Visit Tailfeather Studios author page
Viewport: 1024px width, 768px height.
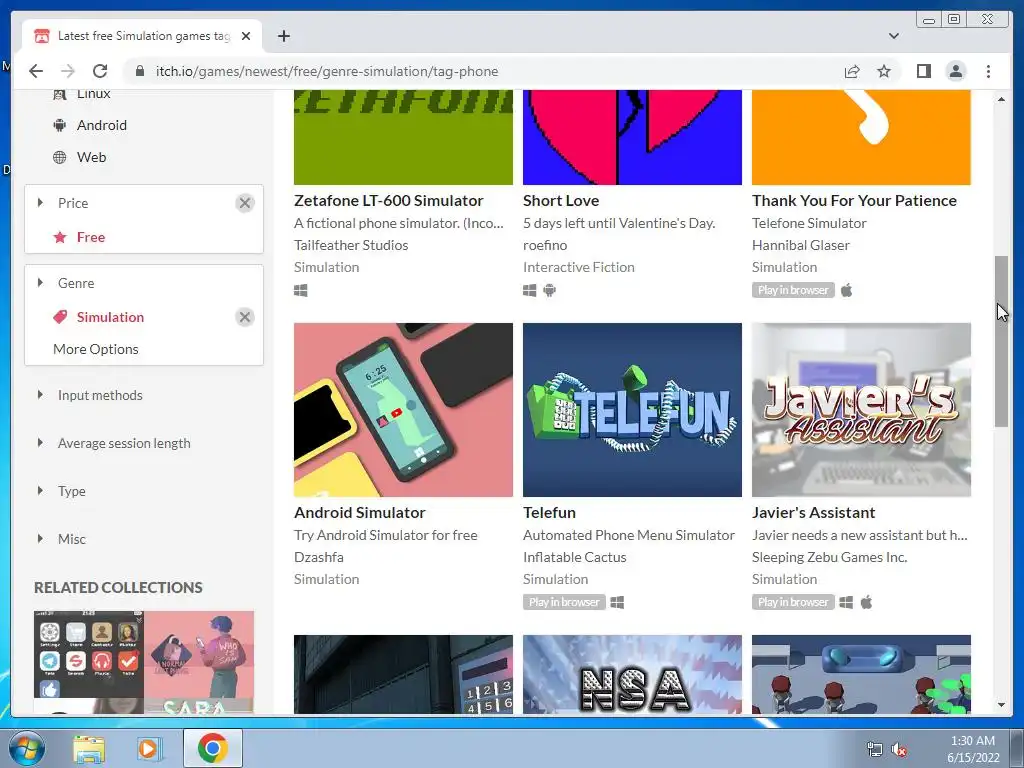click(x=351, y=246)
